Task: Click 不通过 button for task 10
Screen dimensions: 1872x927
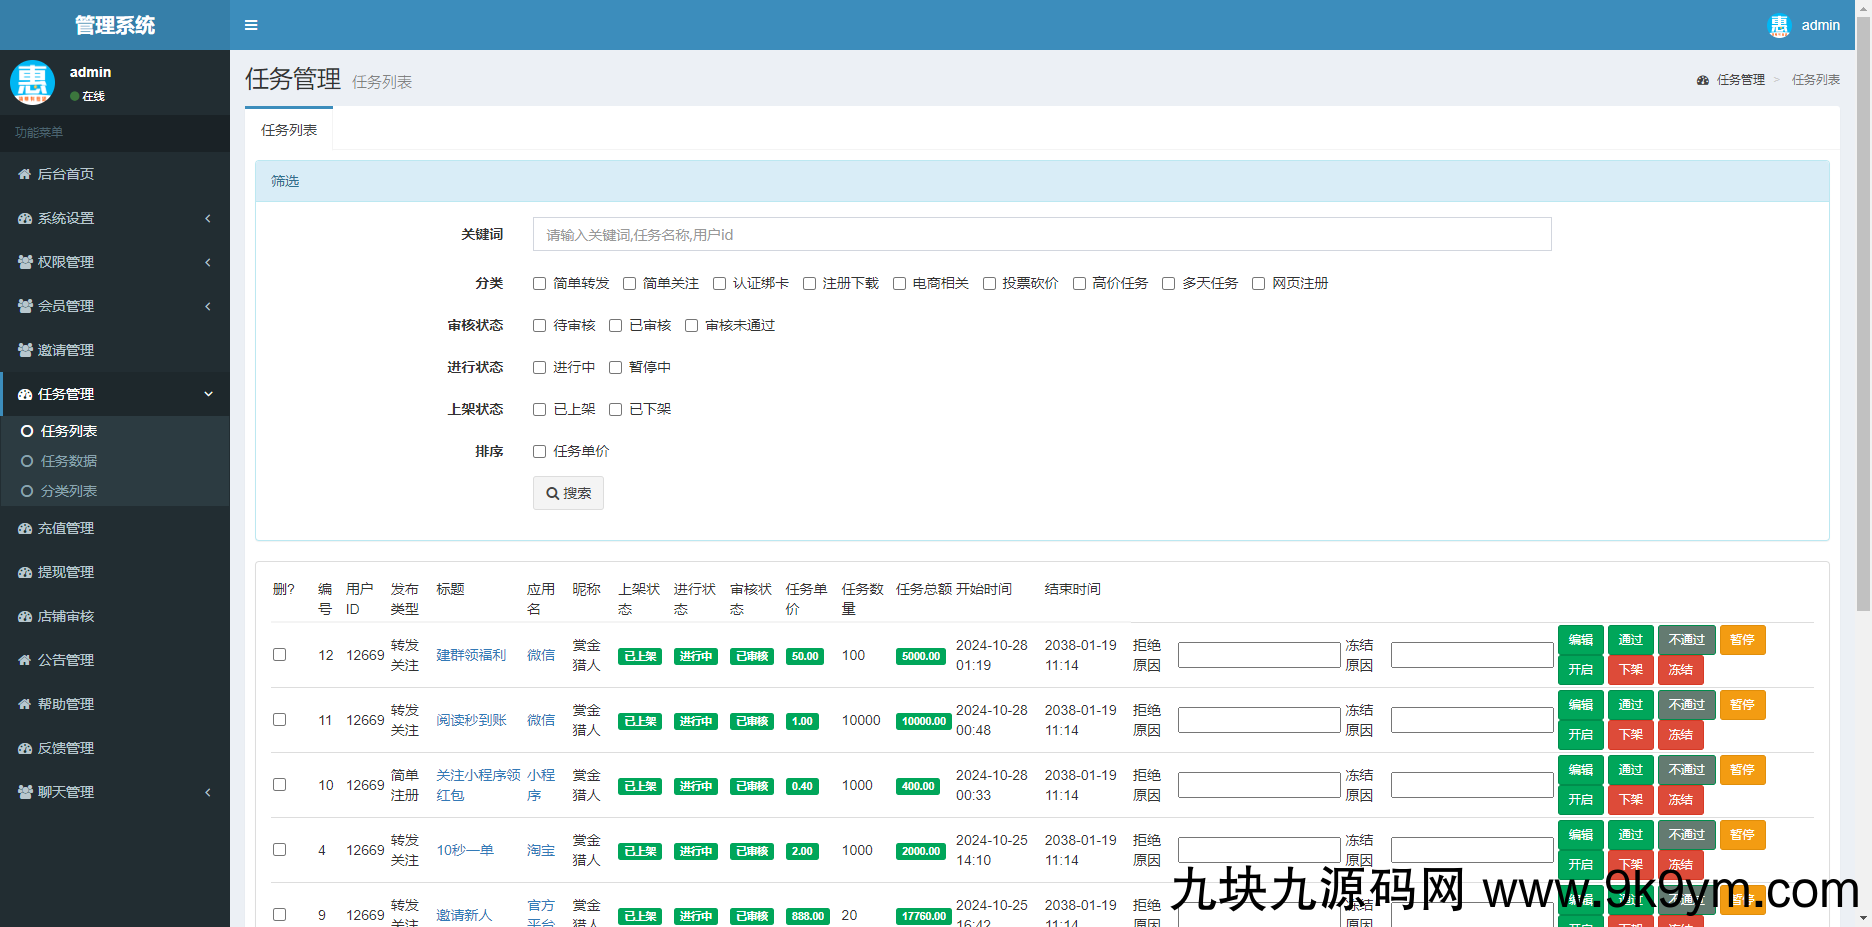Action: coord(1687,770)
